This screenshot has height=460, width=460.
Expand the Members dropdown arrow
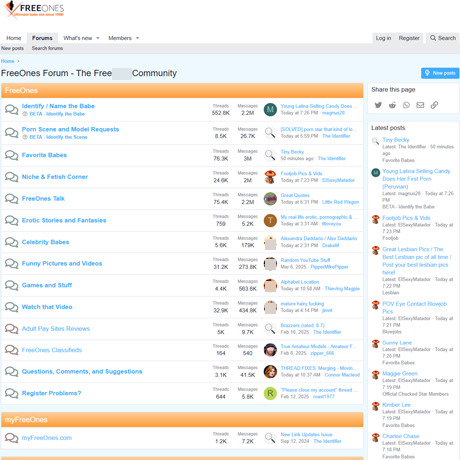(x=137, y=38)
